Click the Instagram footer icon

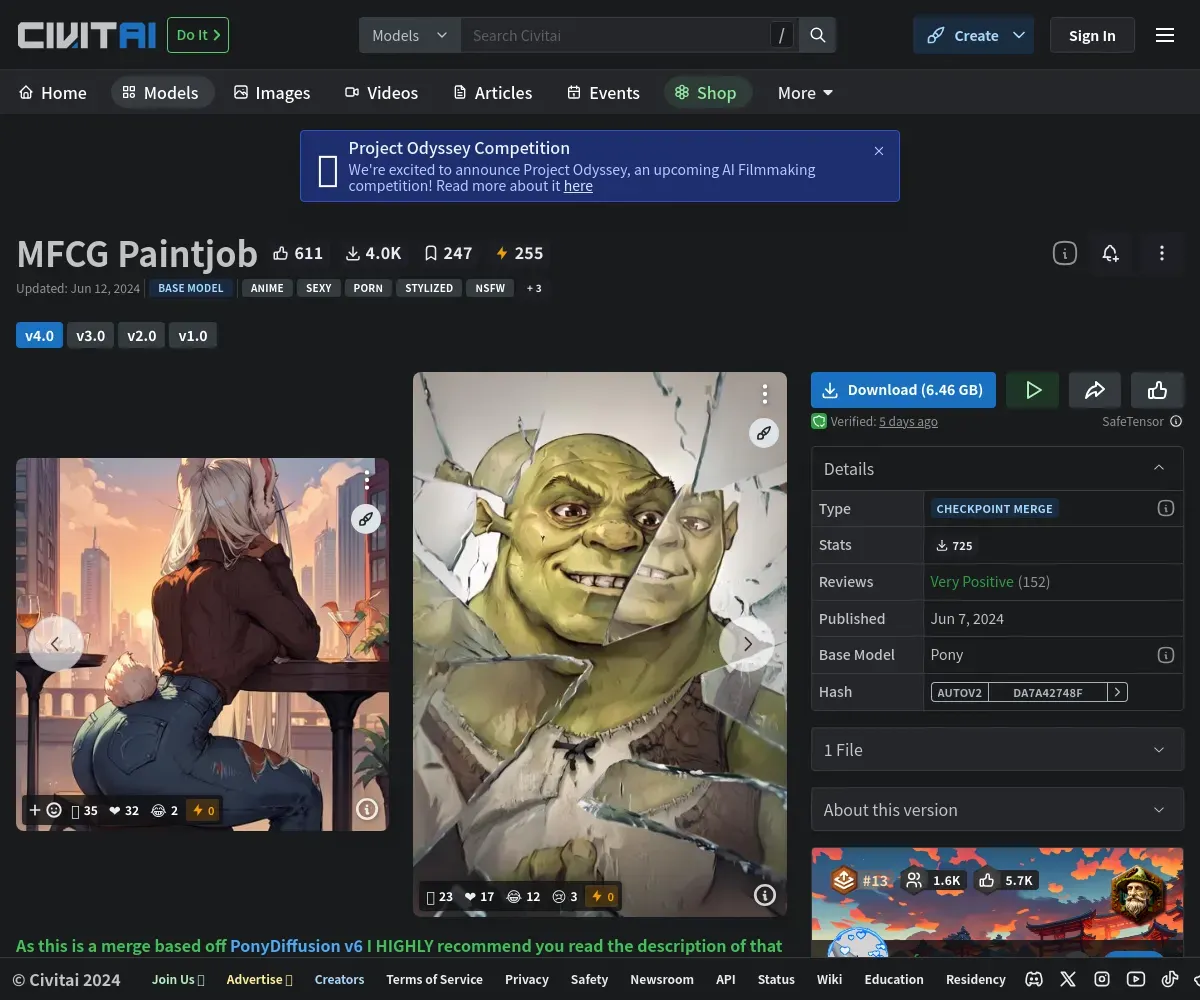pos(1102,979)
